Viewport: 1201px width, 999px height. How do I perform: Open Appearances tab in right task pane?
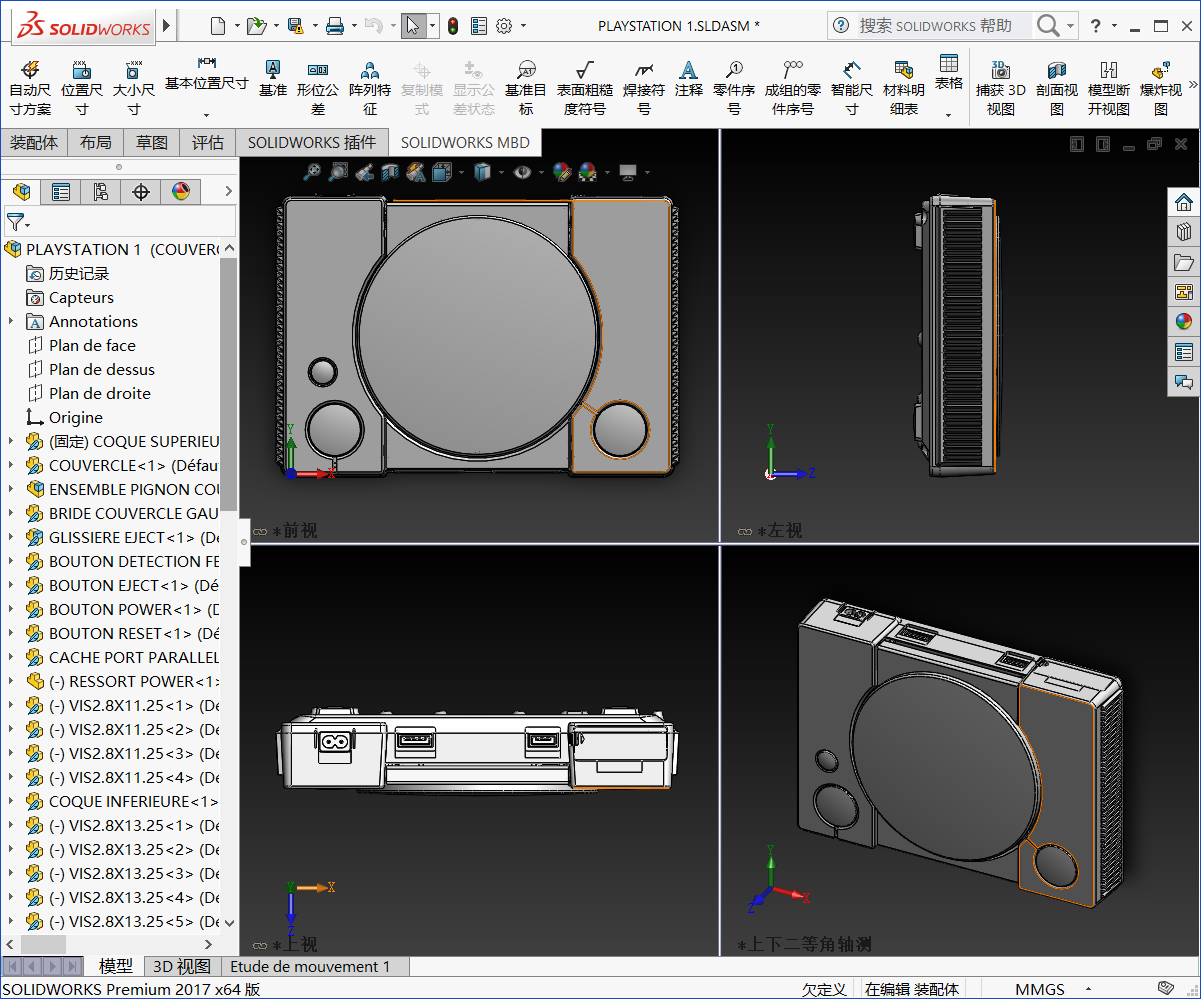click(1184, 322)
